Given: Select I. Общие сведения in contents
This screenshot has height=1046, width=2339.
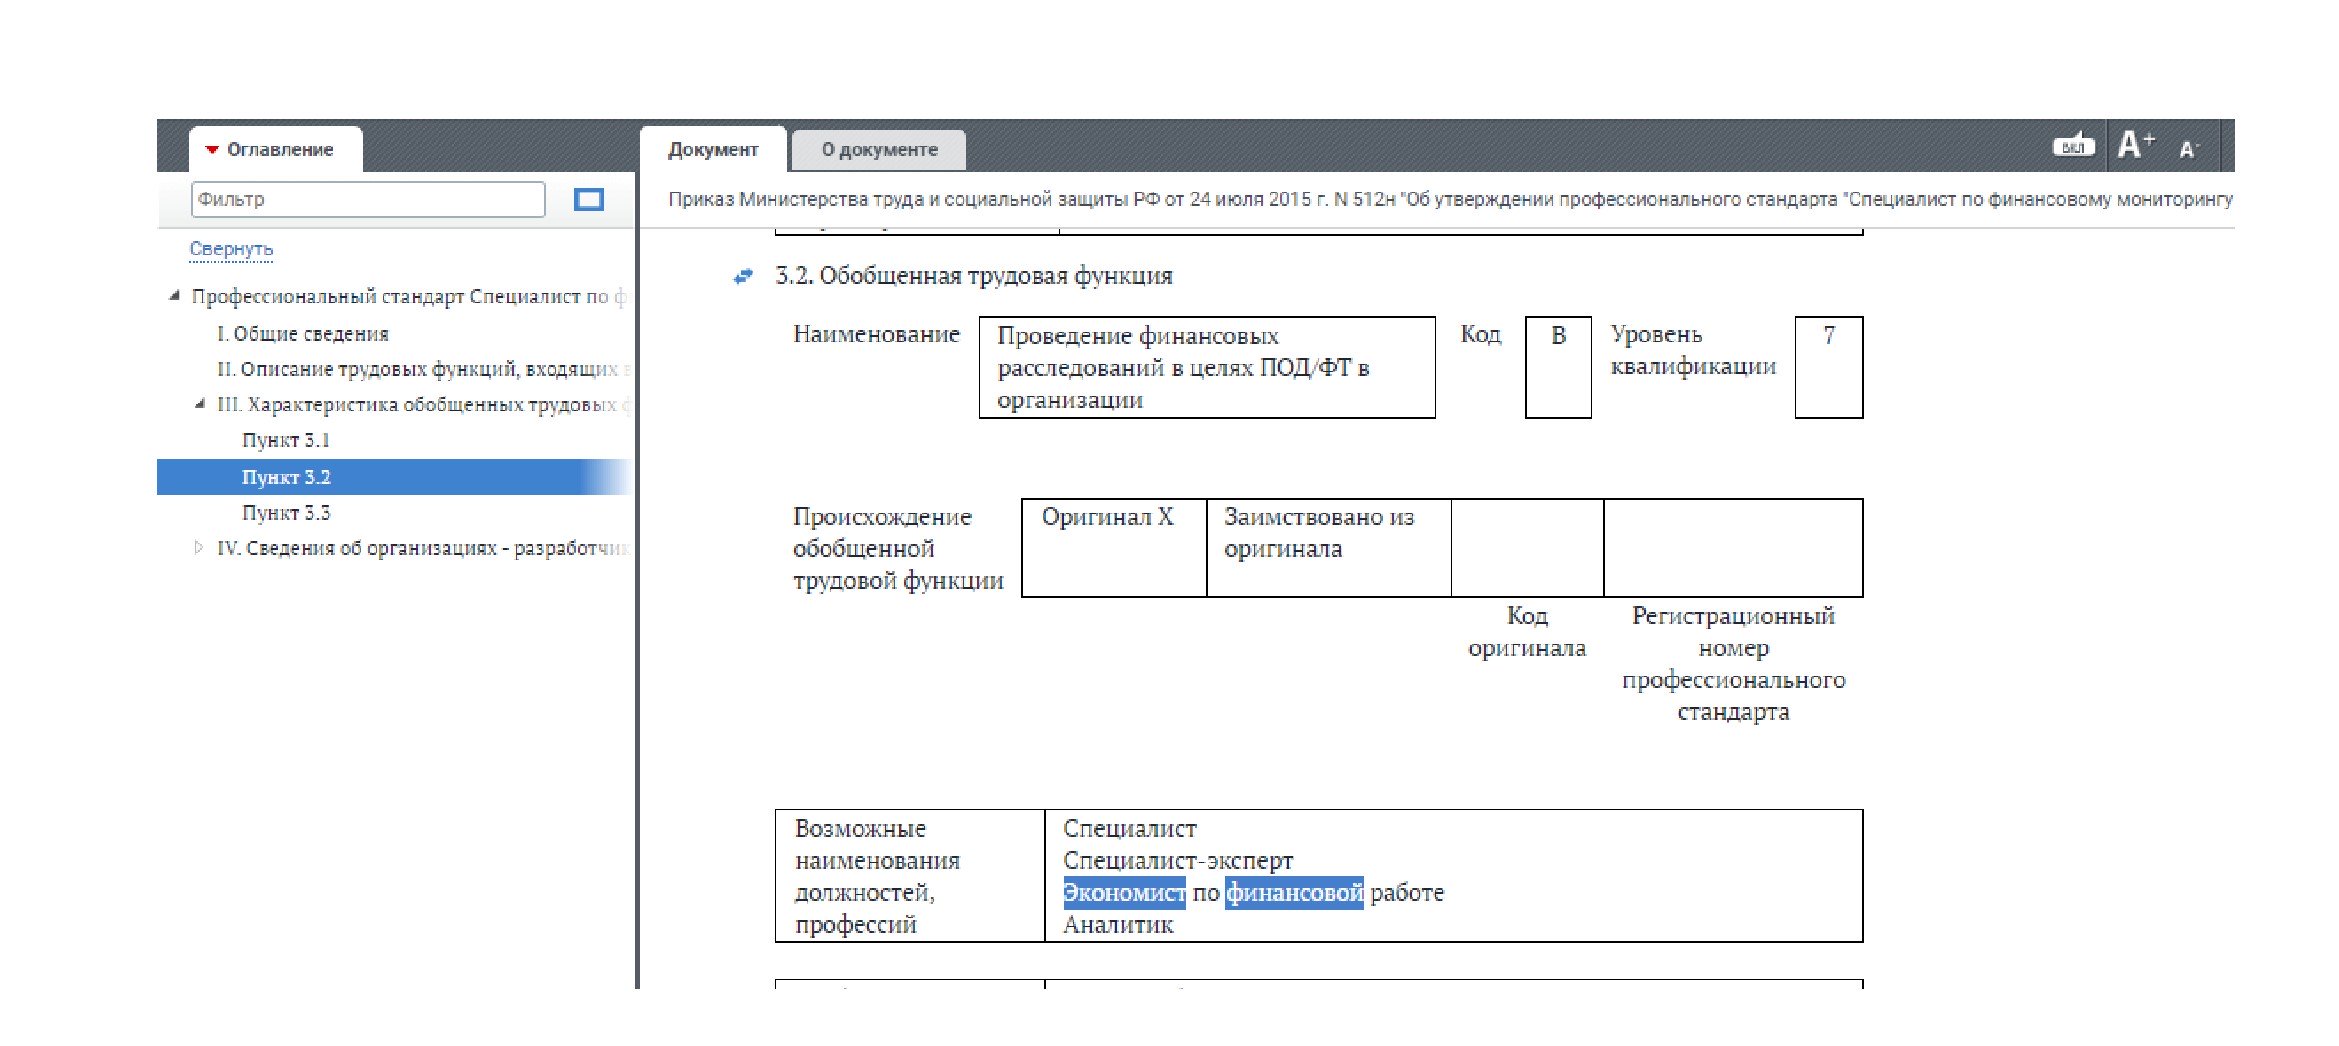Looking at the screenshot, I should [x=303, y=334].
